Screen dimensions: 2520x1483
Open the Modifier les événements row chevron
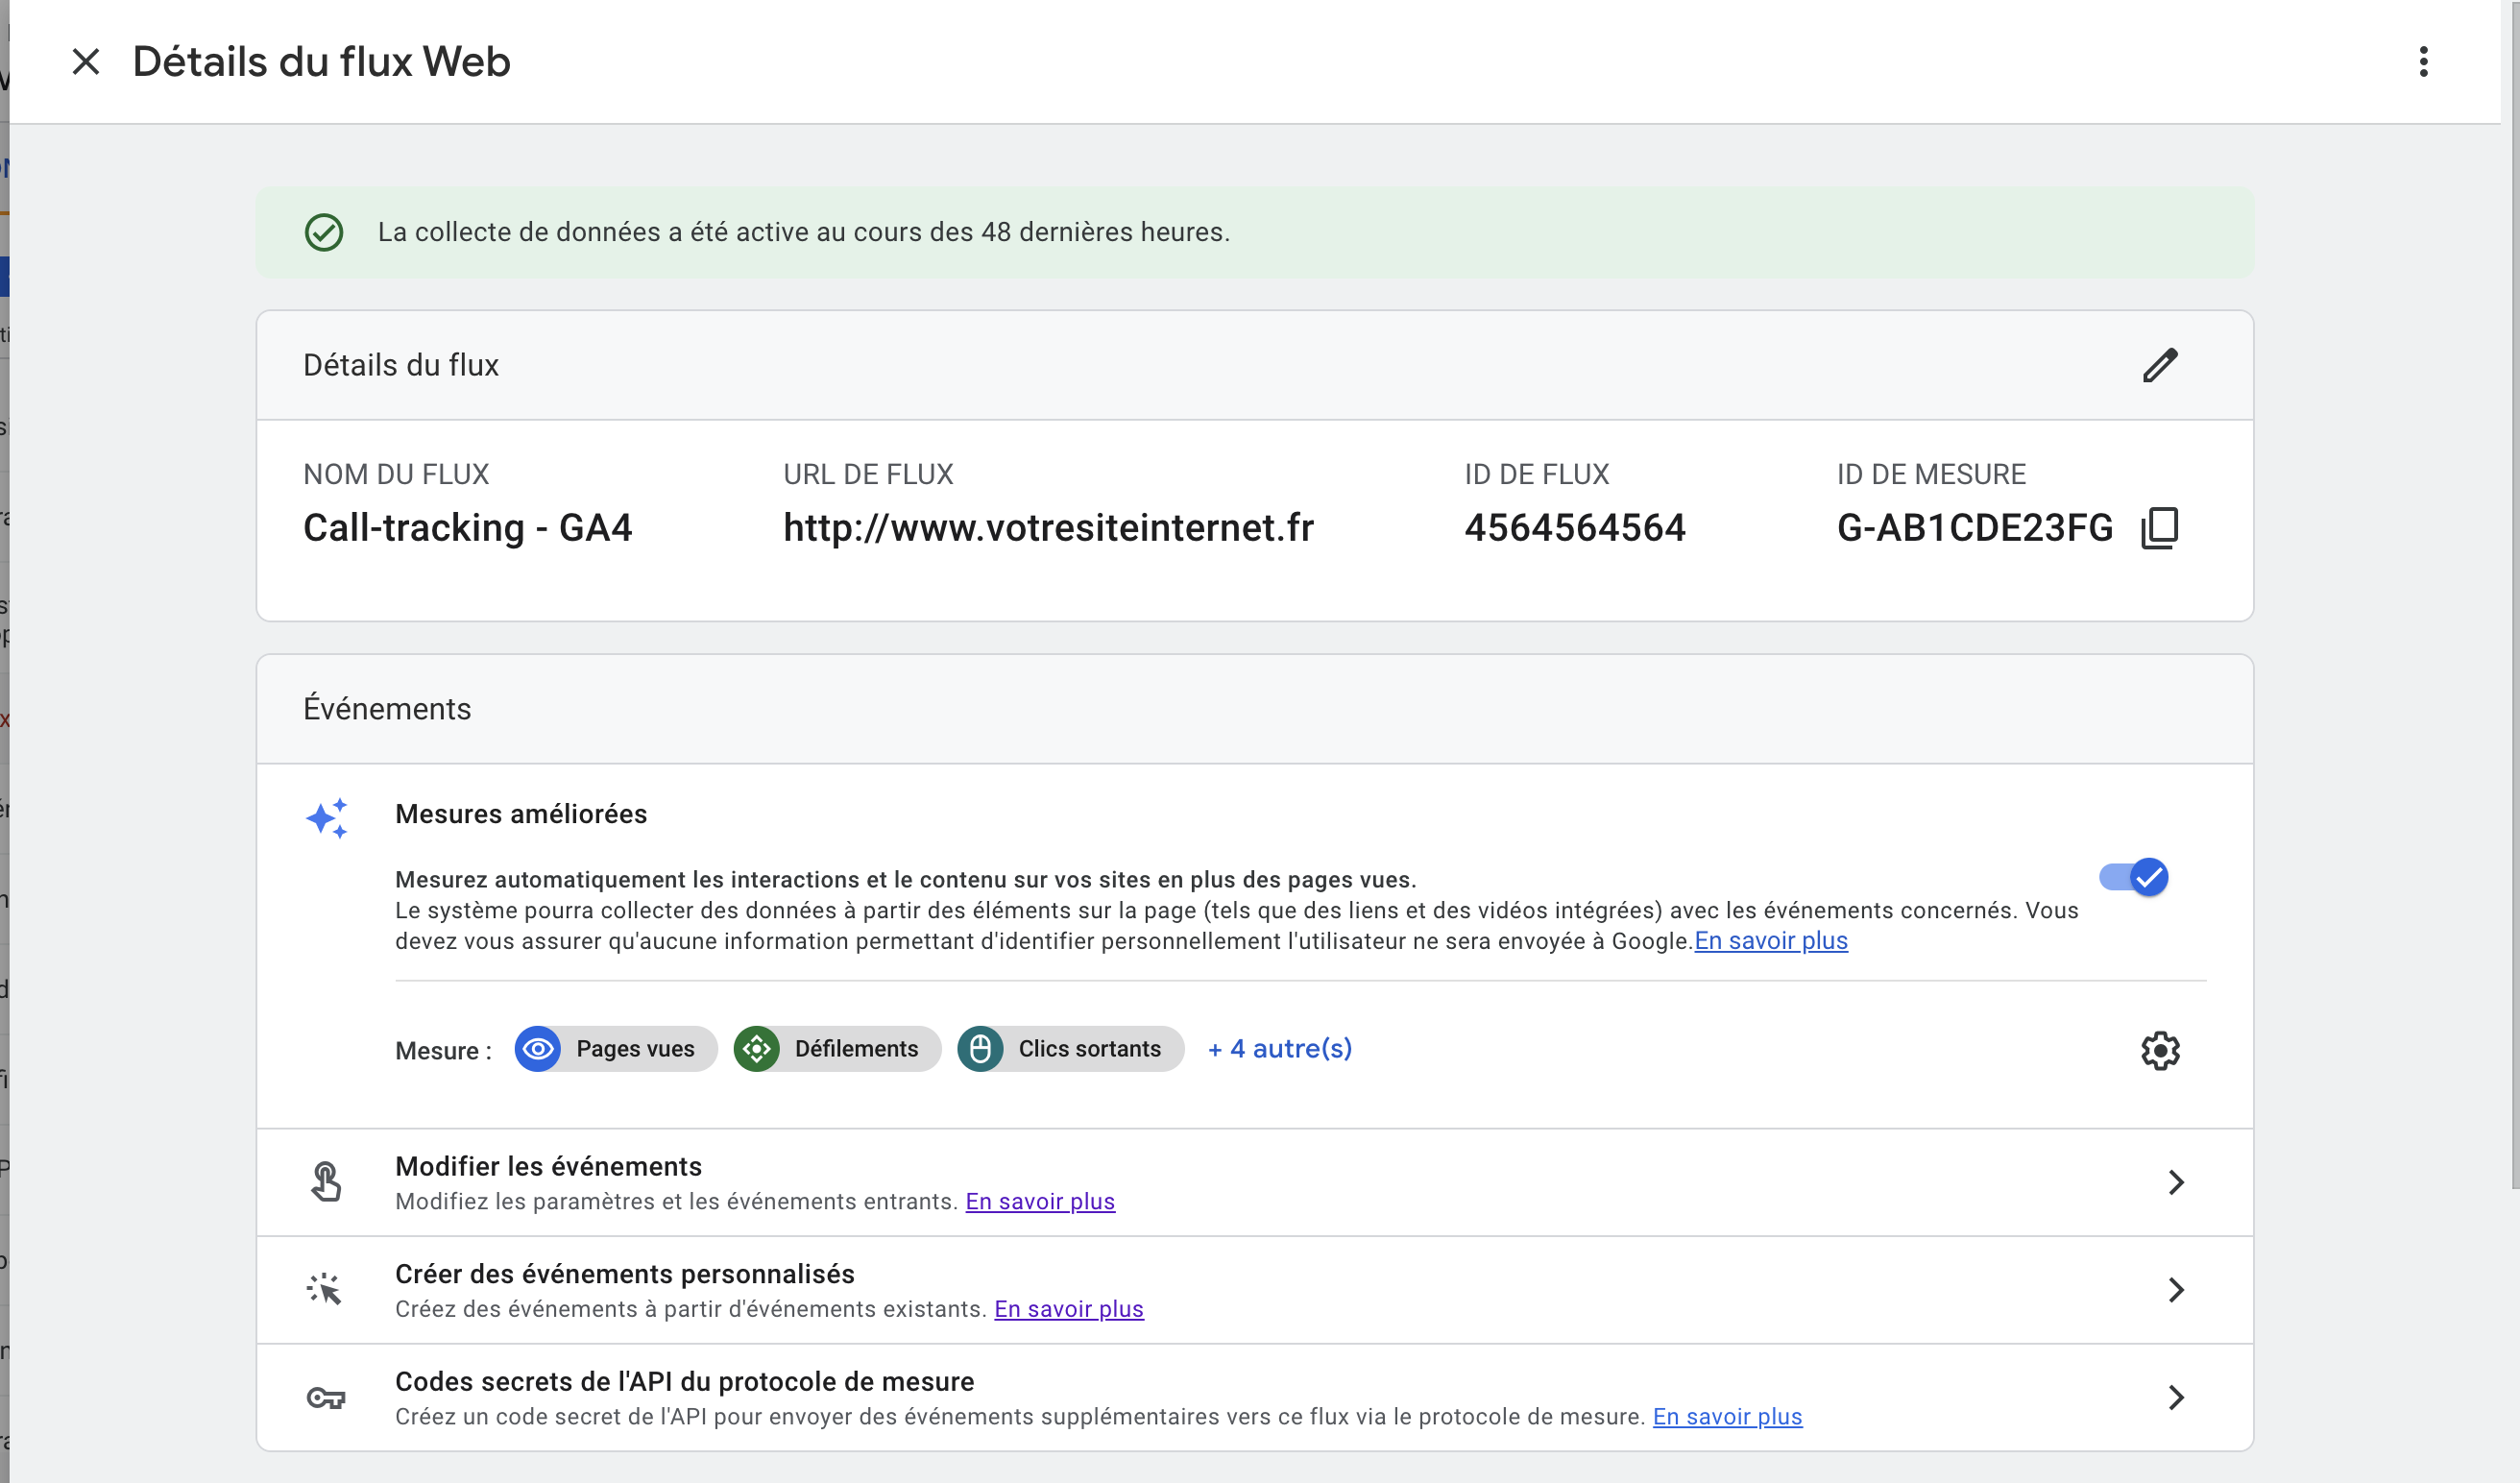(2175, 1183)
